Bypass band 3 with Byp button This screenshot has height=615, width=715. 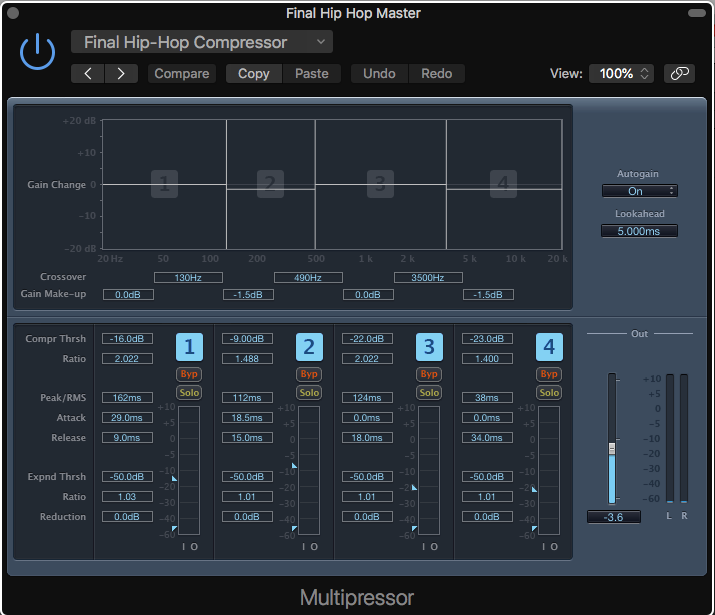coord(429,374)
